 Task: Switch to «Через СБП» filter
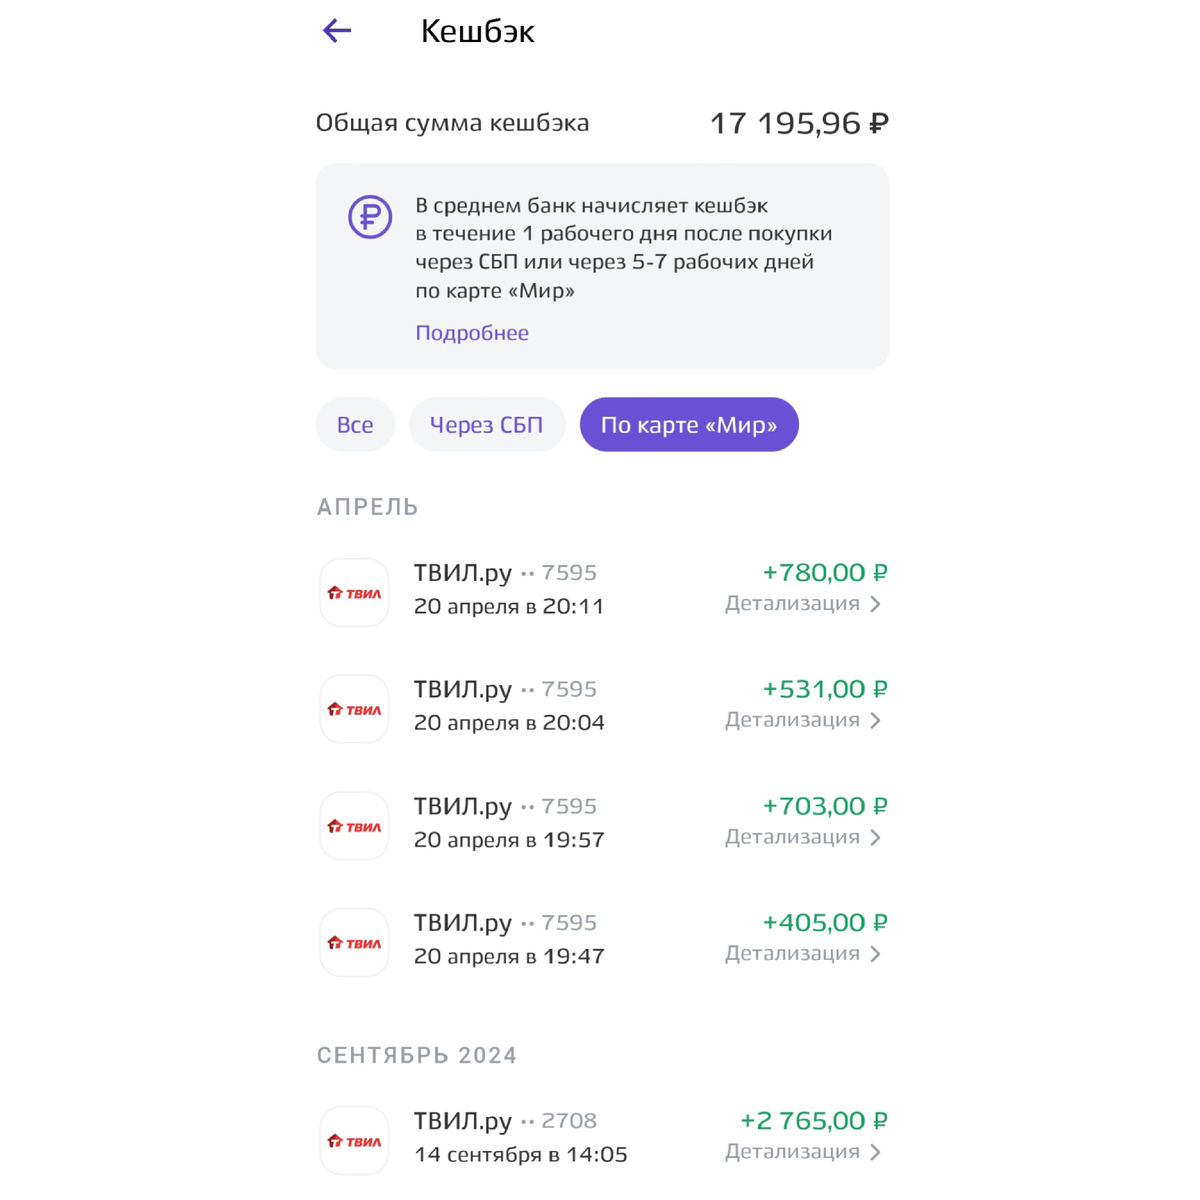pos(487,425)
